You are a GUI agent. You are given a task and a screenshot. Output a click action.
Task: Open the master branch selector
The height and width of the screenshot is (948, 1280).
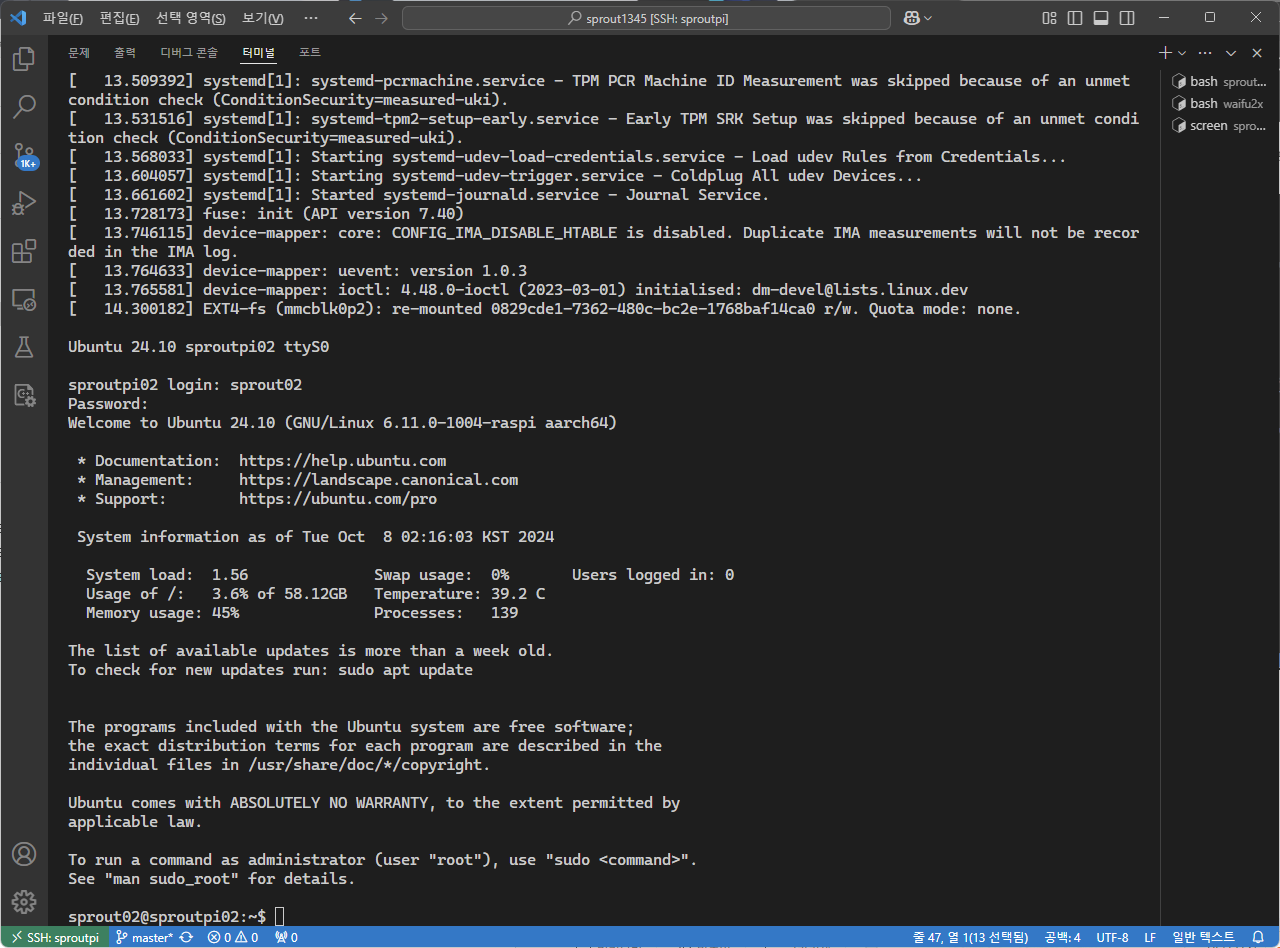[x=145, y=937]
